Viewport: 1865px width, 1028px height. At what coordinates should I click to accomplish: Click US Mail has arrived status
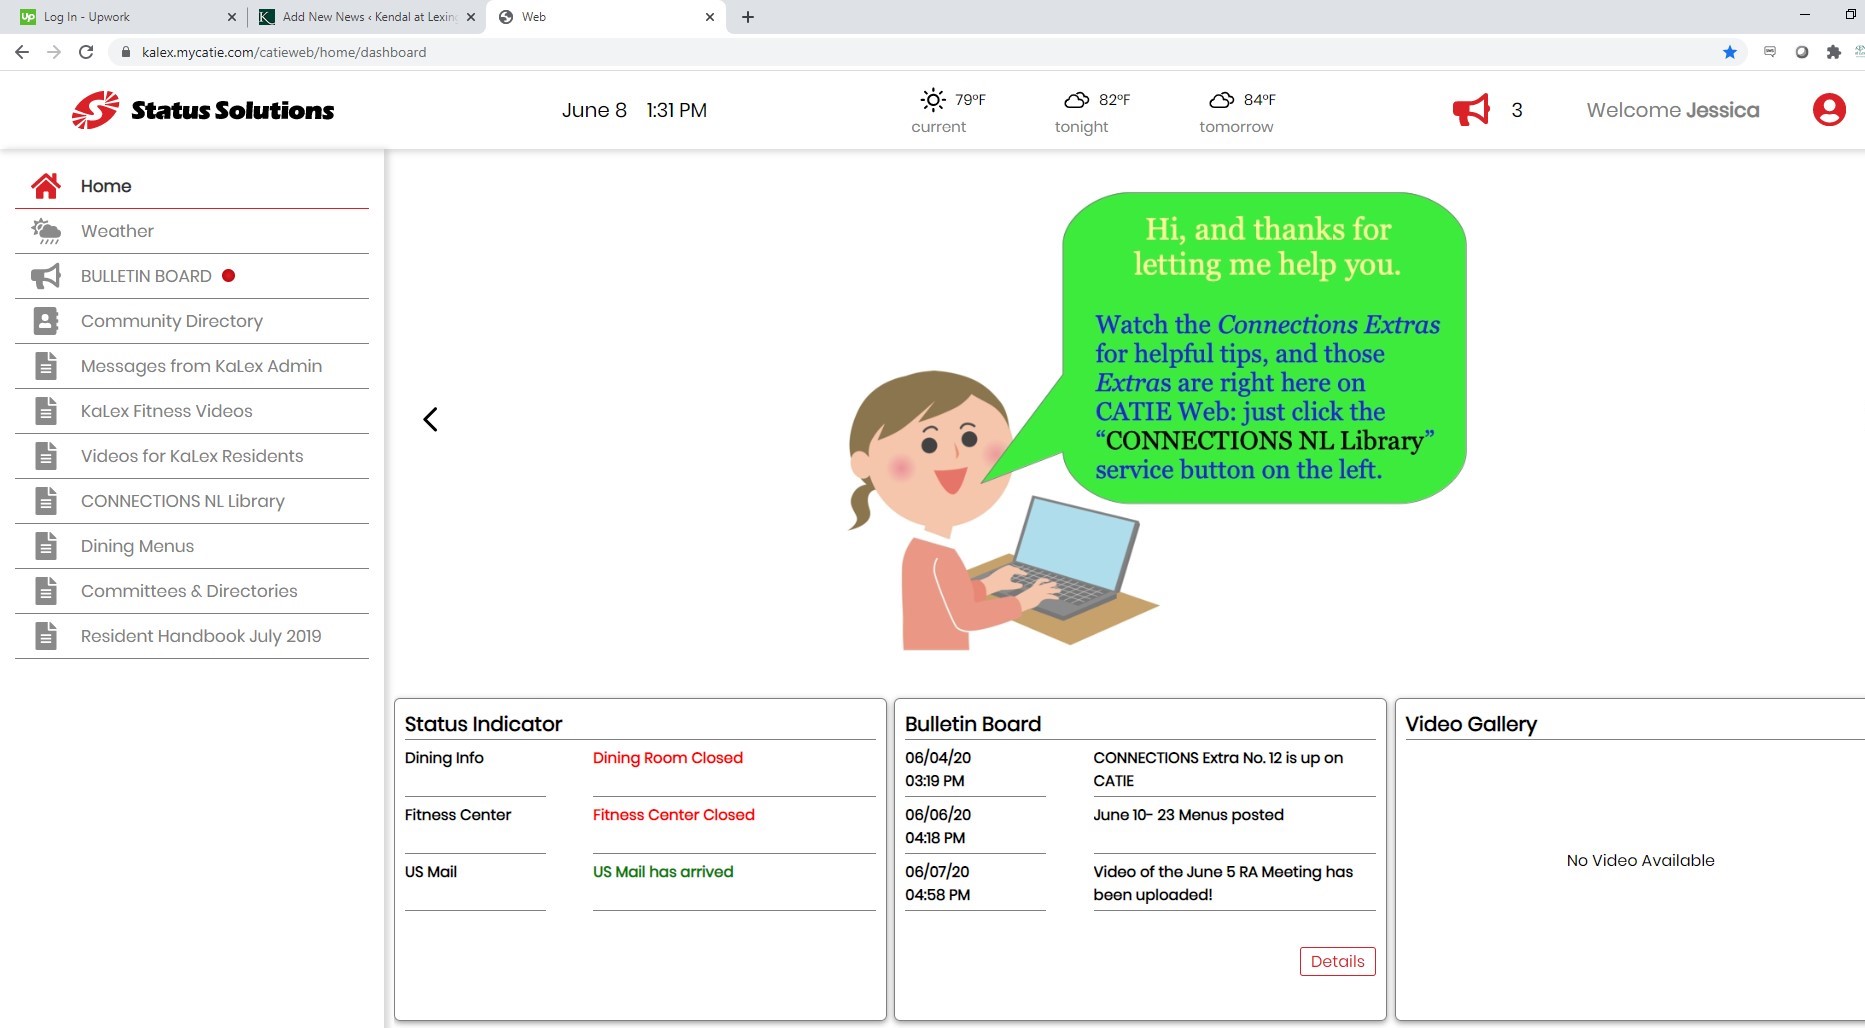[663, 872]
